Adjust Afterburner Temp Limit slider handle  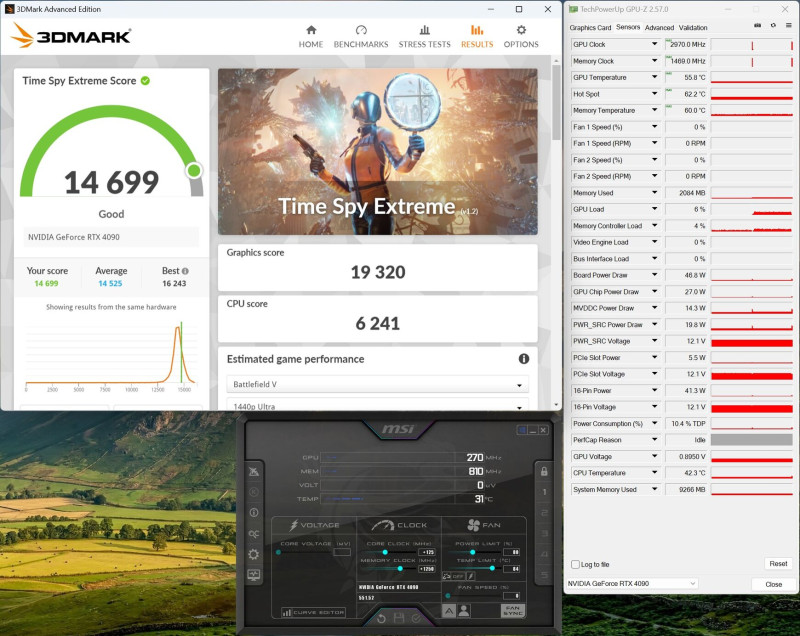(x=492, y=568)
